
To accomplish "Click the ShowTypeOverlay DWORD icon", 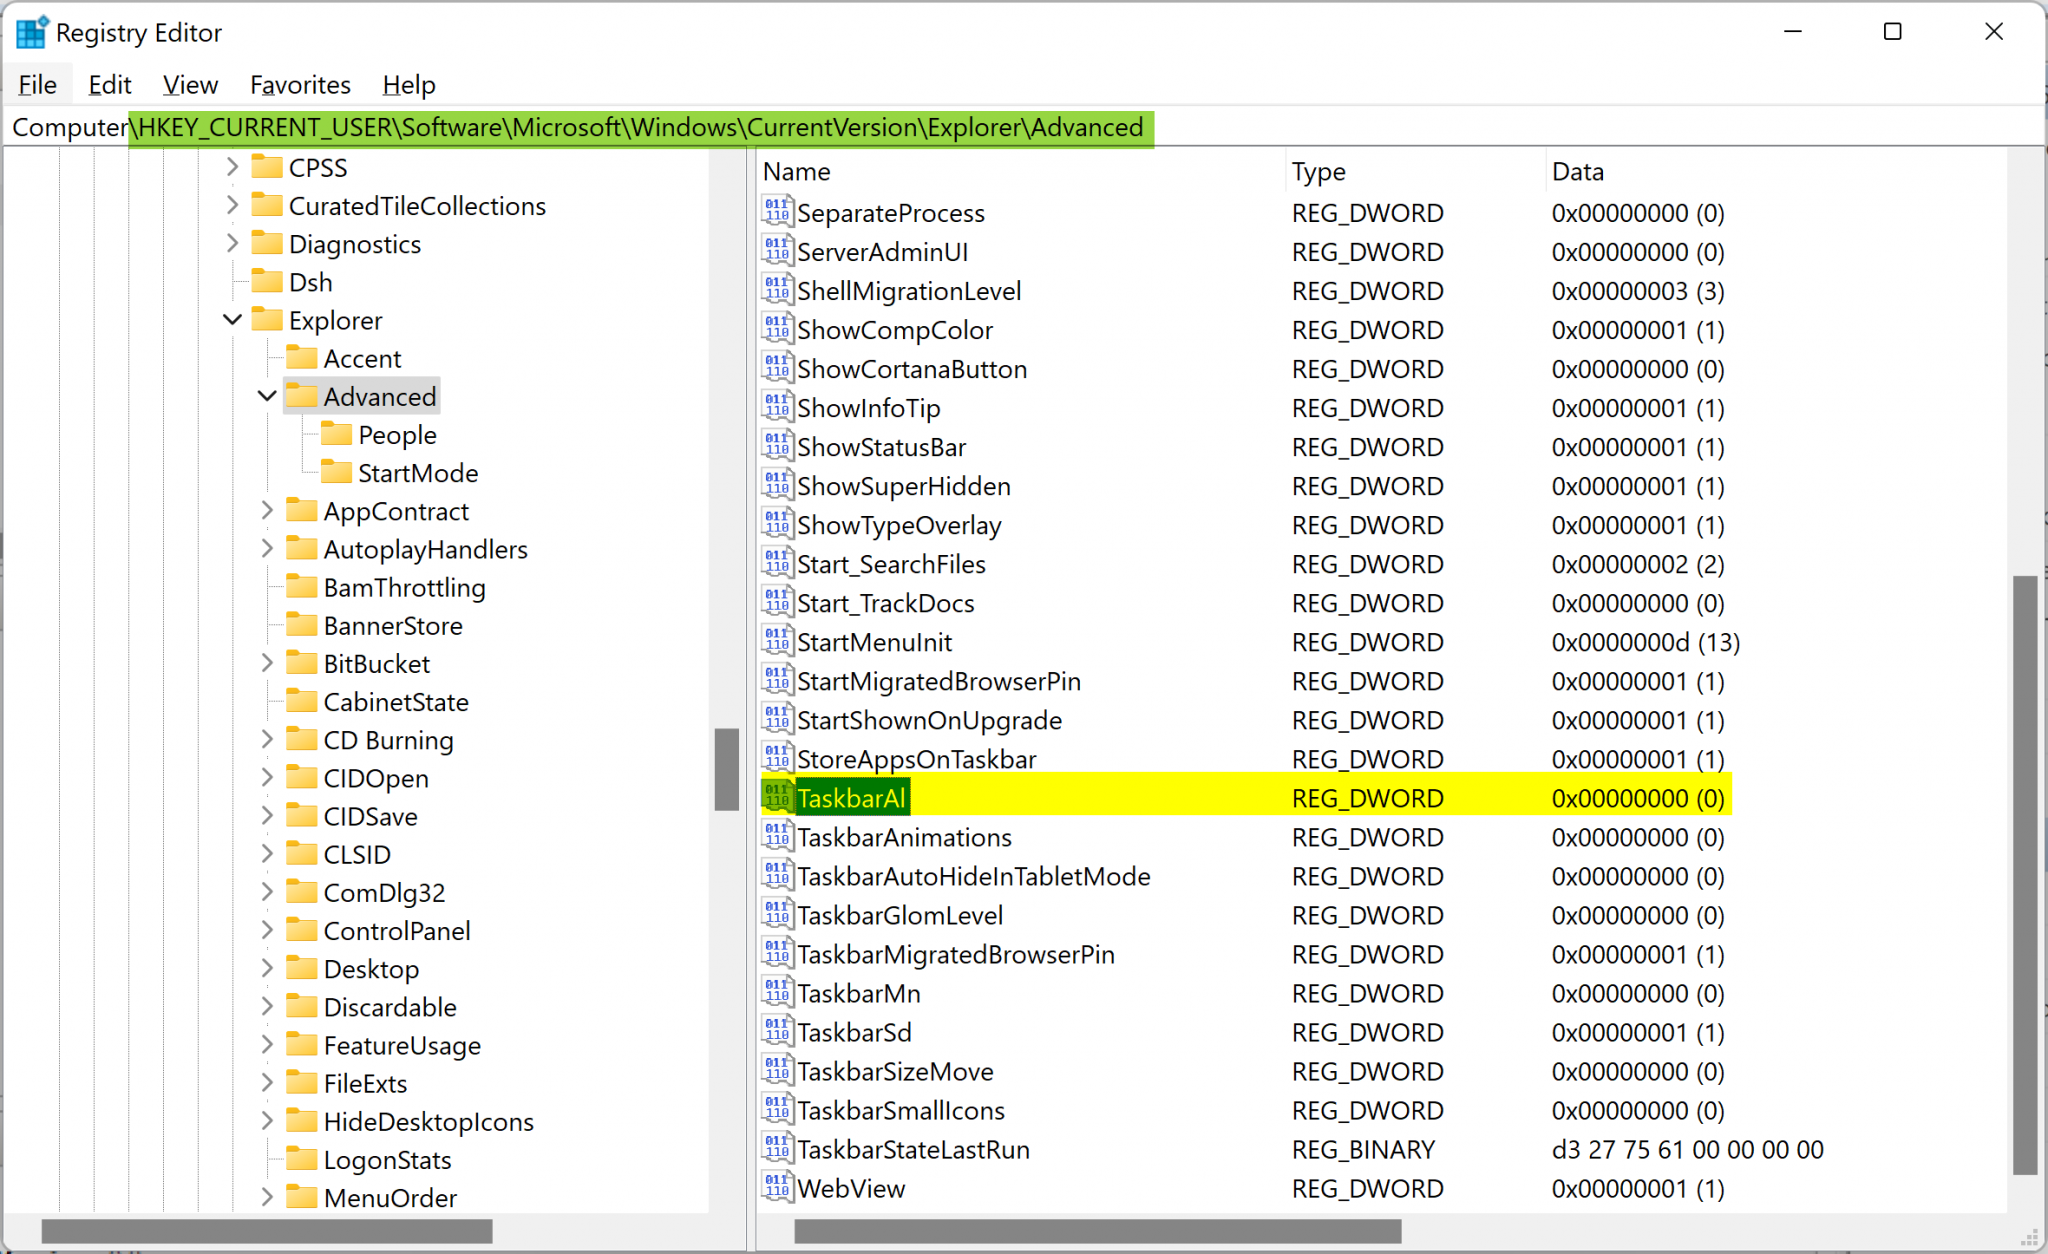I will pos(777,523).
